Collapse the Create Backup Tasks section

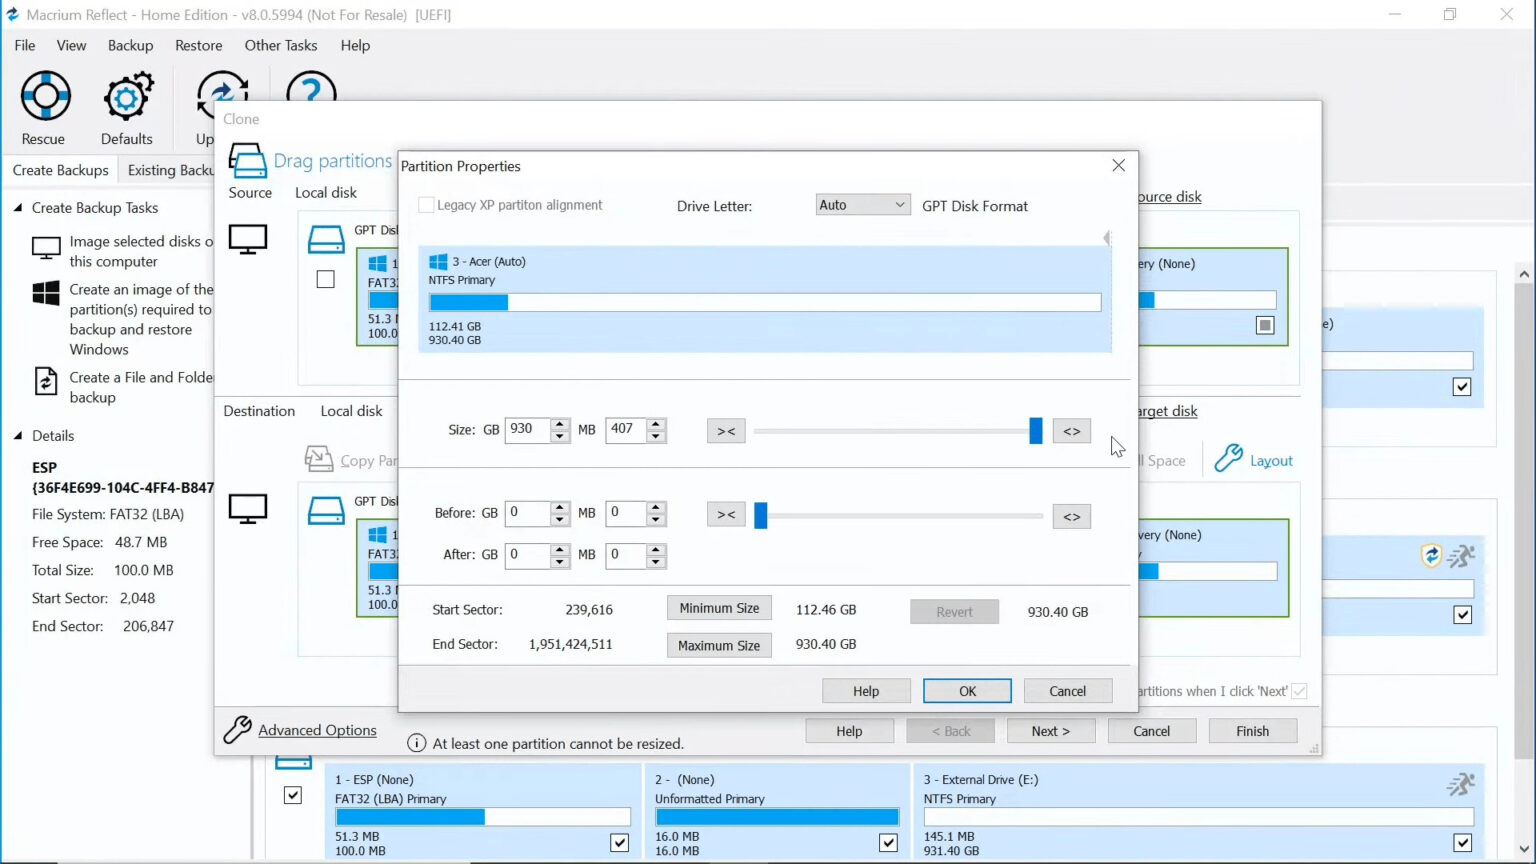tap(18, 208)
